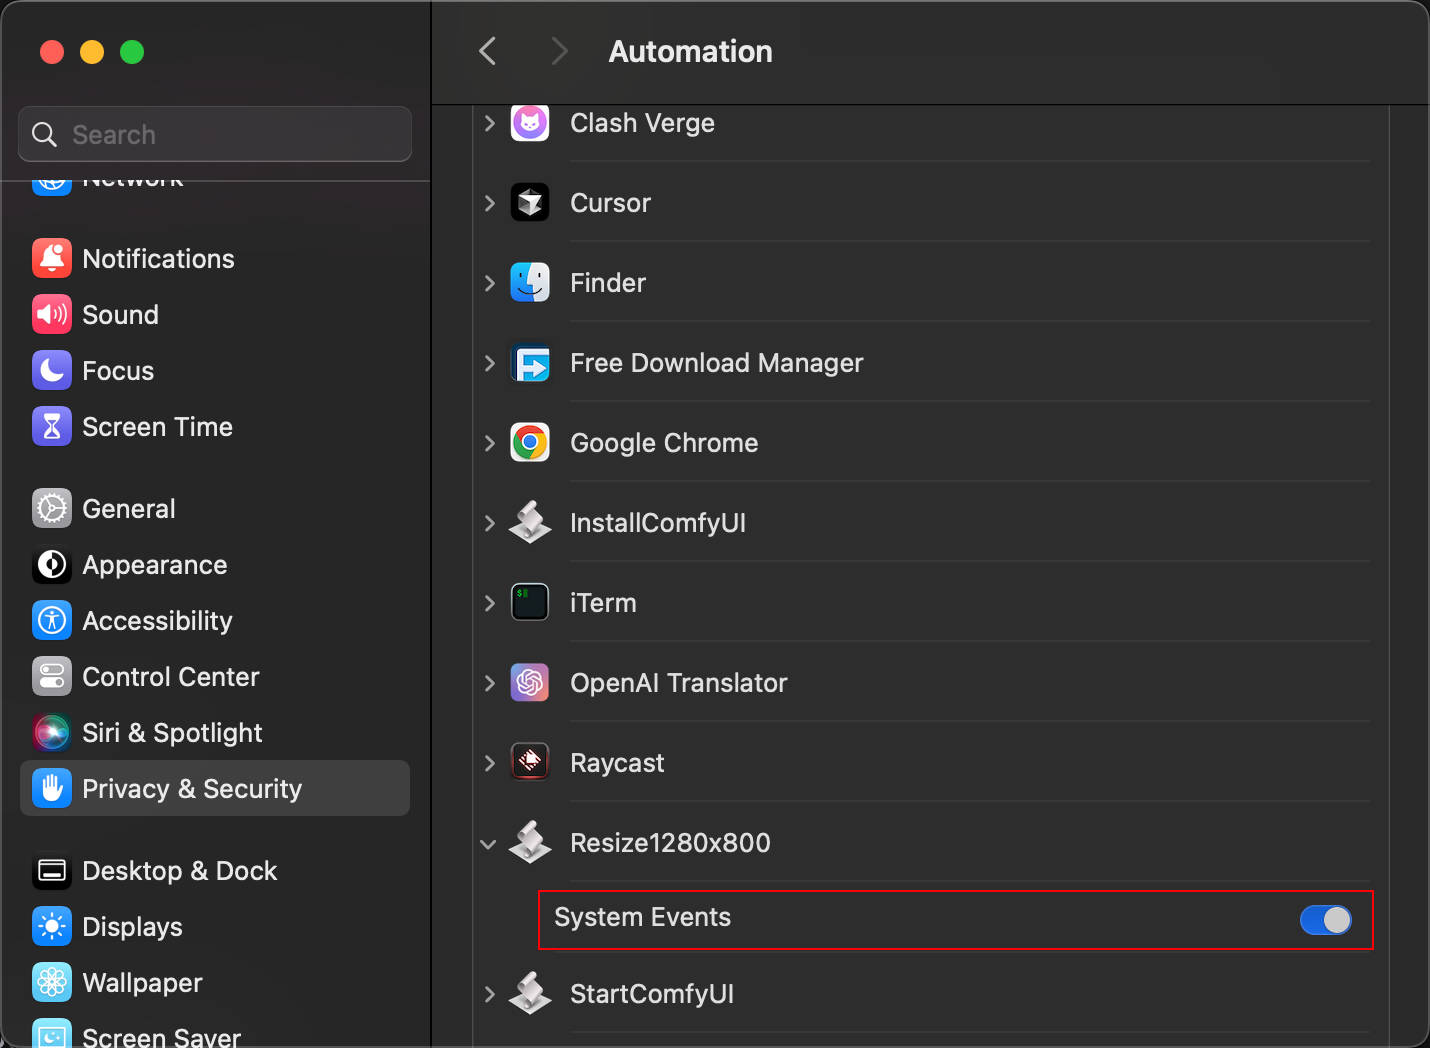The height and width of the screenshot is (1048, 1430).
Task: Go back with the back arrow
Action: [488, 51]
